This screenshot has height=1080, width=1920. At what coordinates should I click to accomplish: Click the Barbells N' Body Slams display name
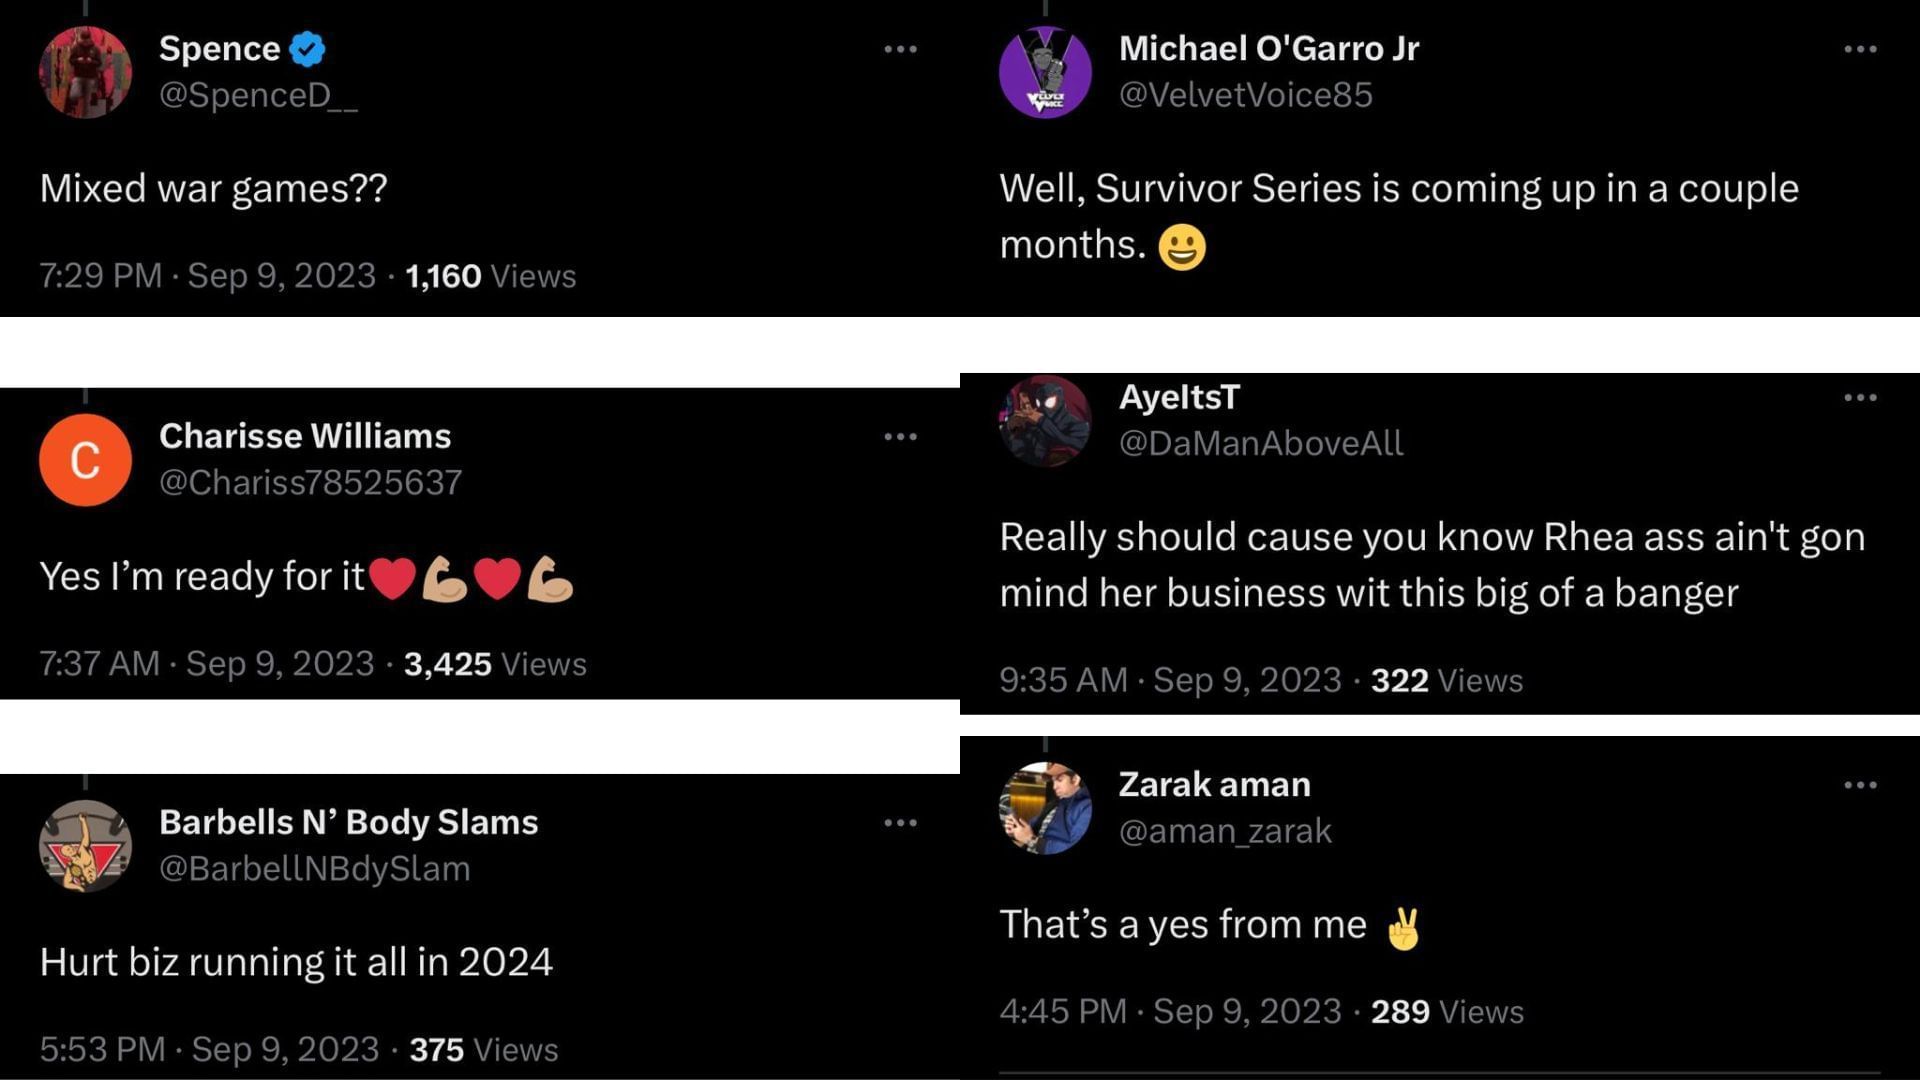(x=348, y=822)
